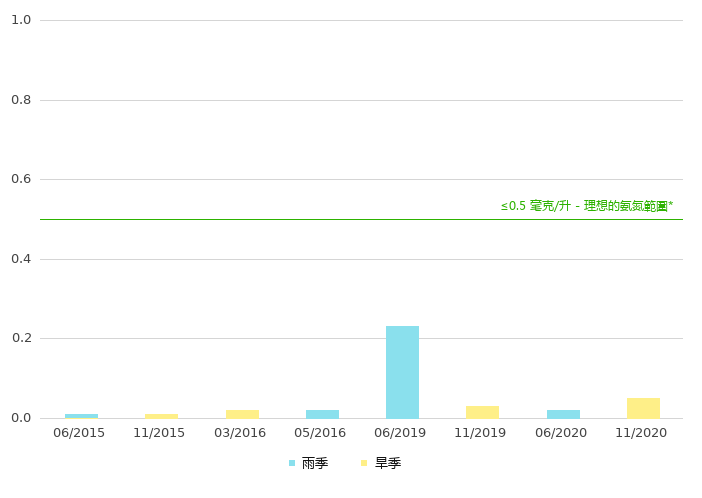702x498 pixels.
Task: Click the 11/2015 yellow bar
Action: pyautogui.click(x=161, y=416)
